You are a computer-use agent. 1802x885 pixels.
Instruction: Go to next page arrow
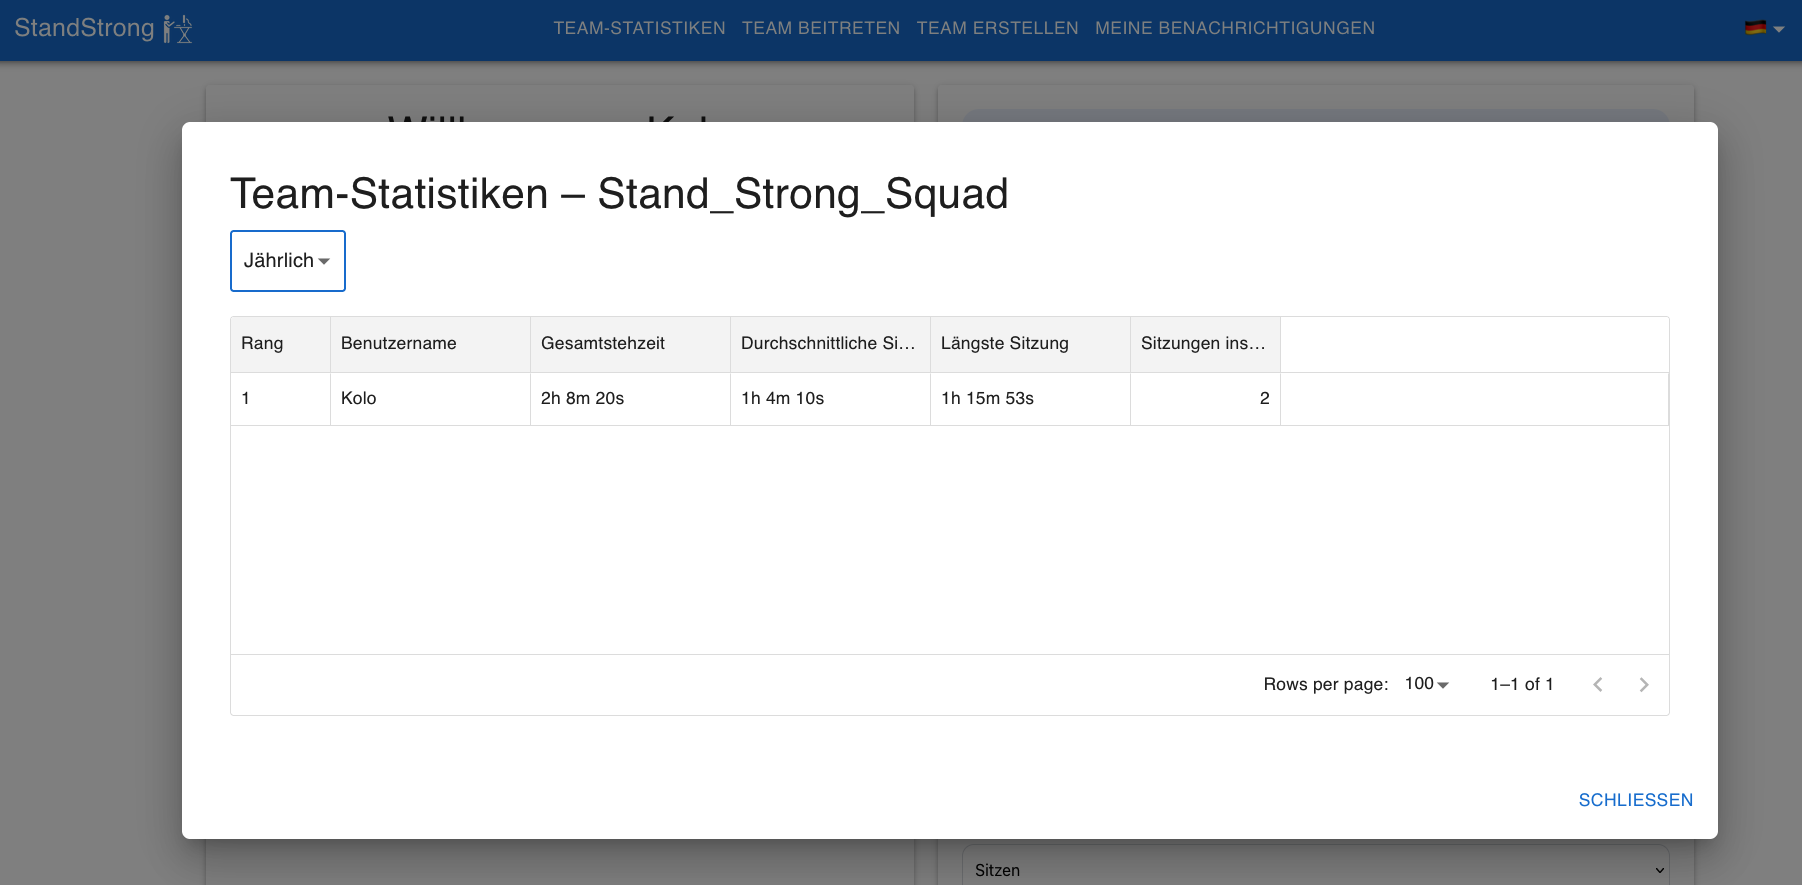click(1644, 685)
